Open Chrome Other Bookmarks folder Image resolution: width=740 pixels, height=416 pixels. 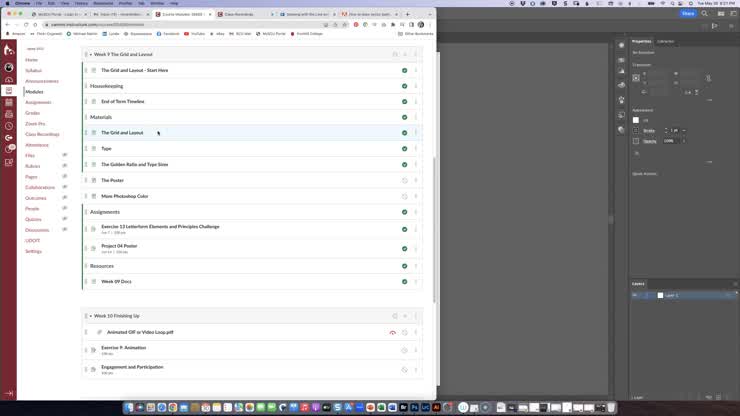[415, 34]
